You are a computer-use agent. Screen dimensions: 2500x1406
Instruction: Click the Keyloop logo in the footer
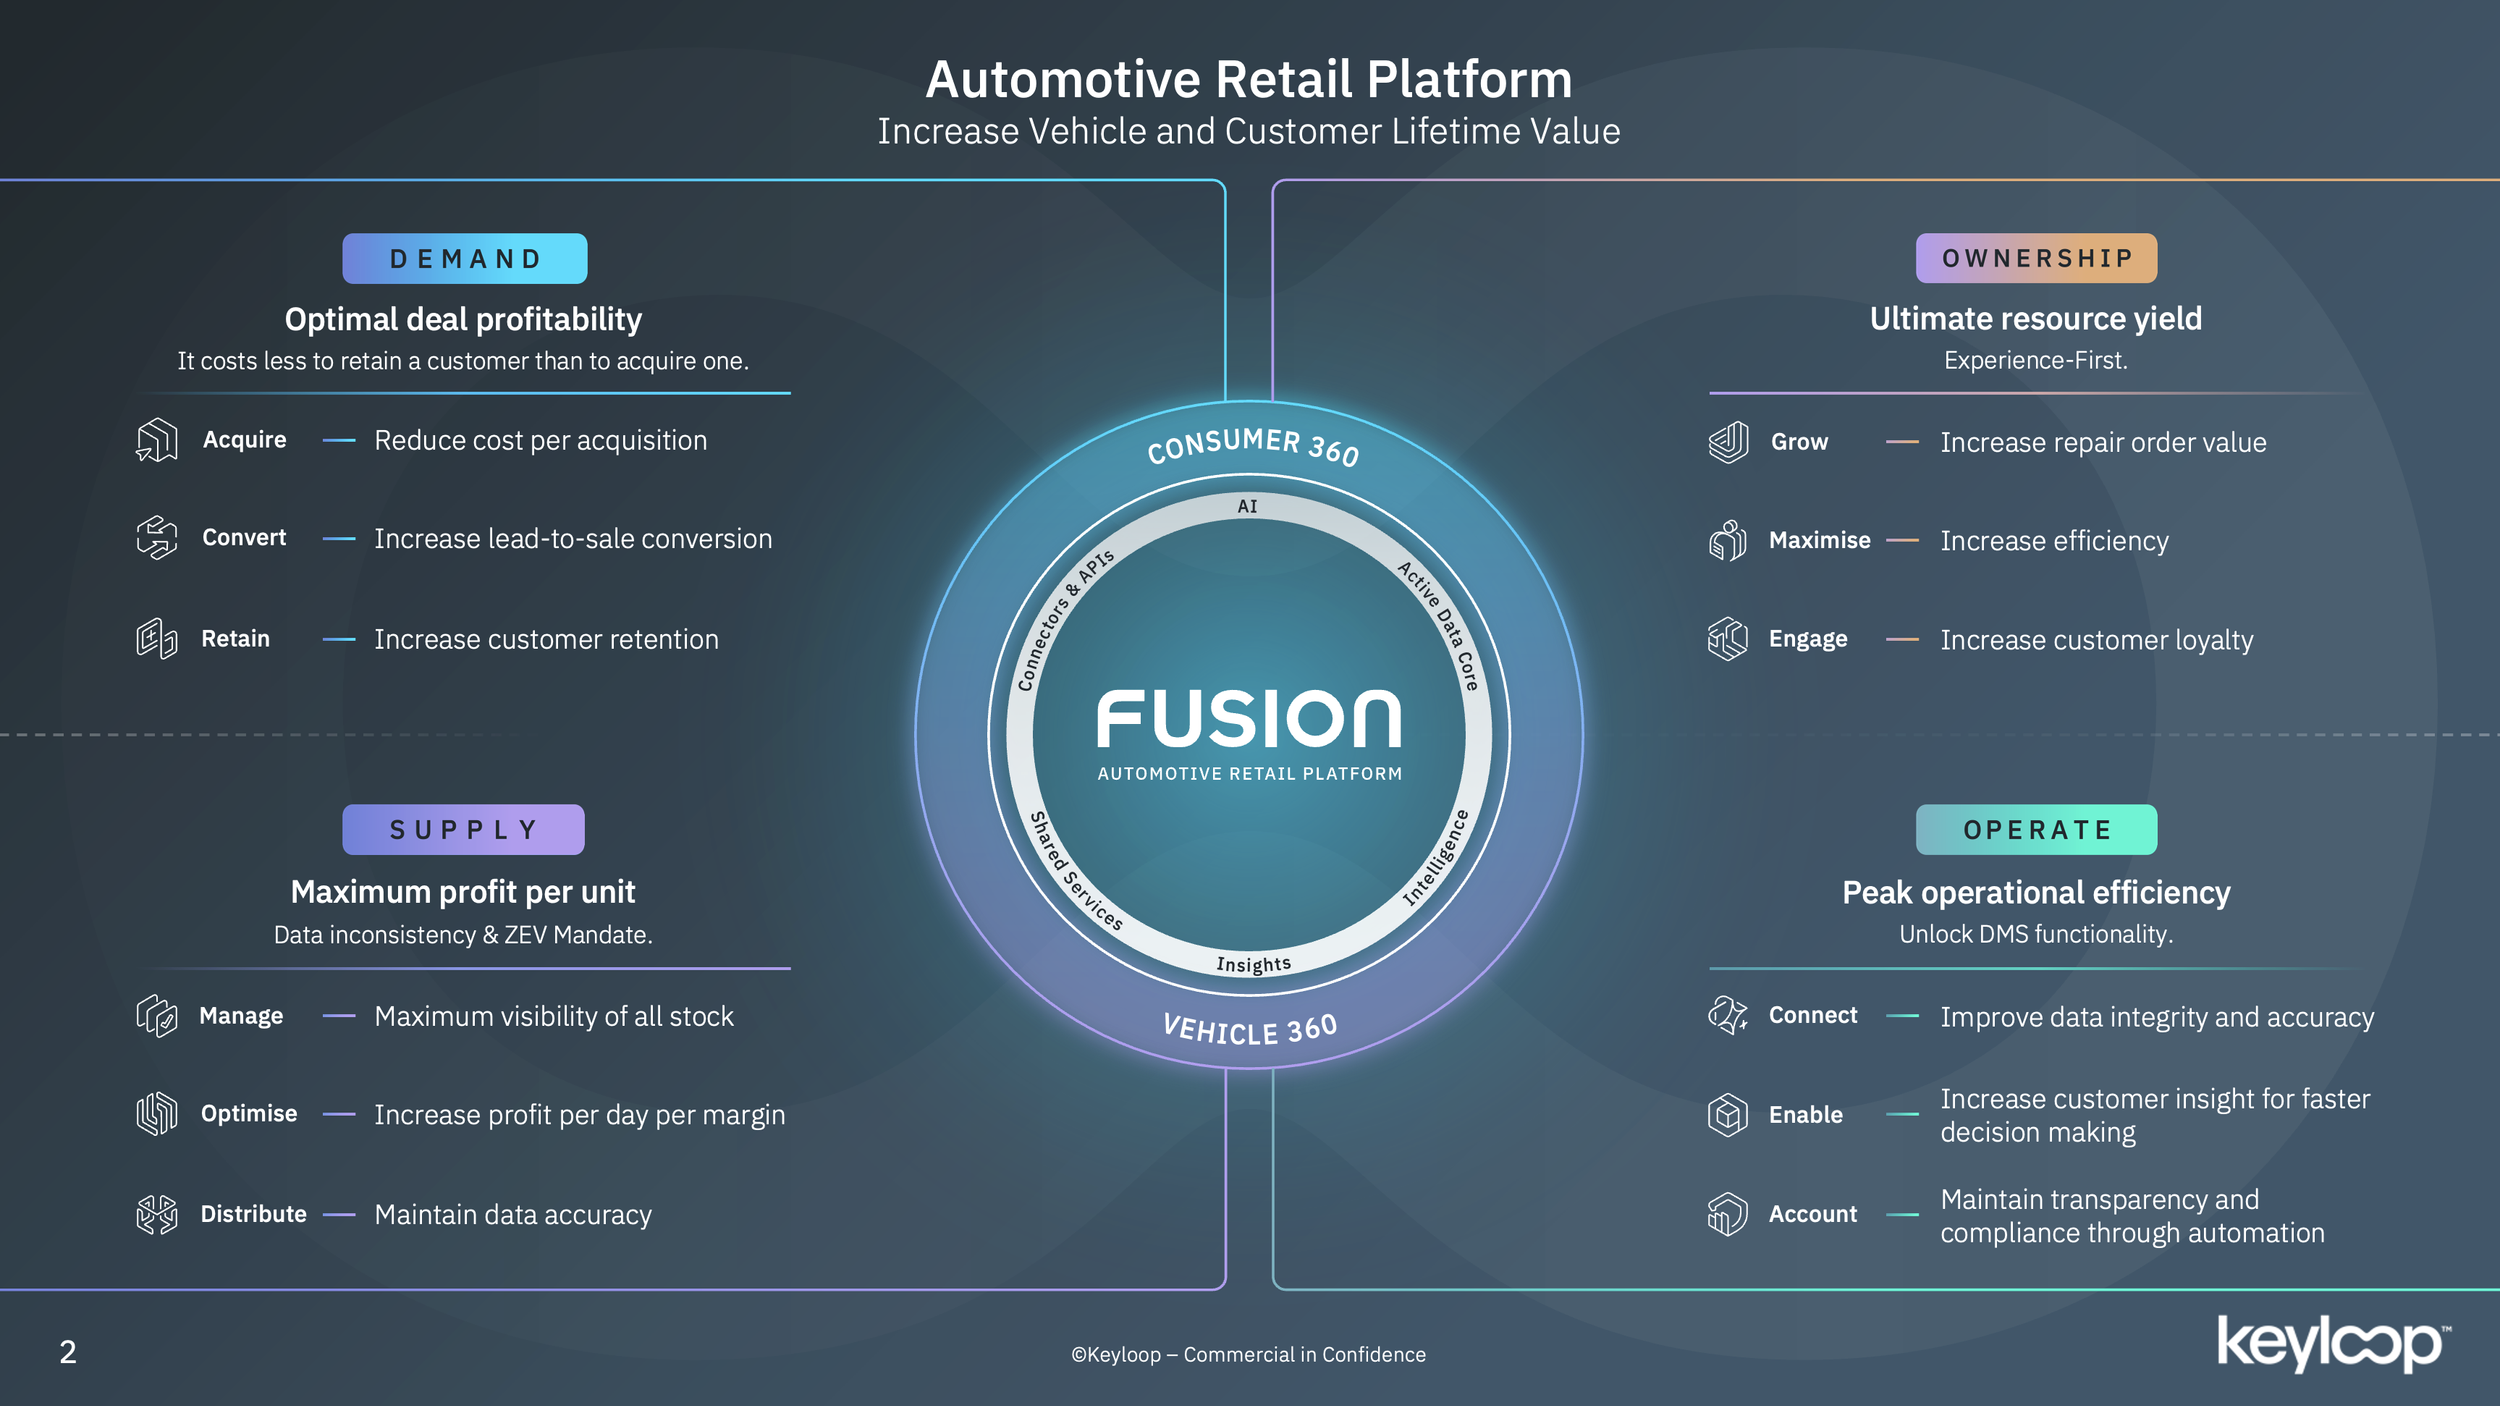(2332, 1343)
